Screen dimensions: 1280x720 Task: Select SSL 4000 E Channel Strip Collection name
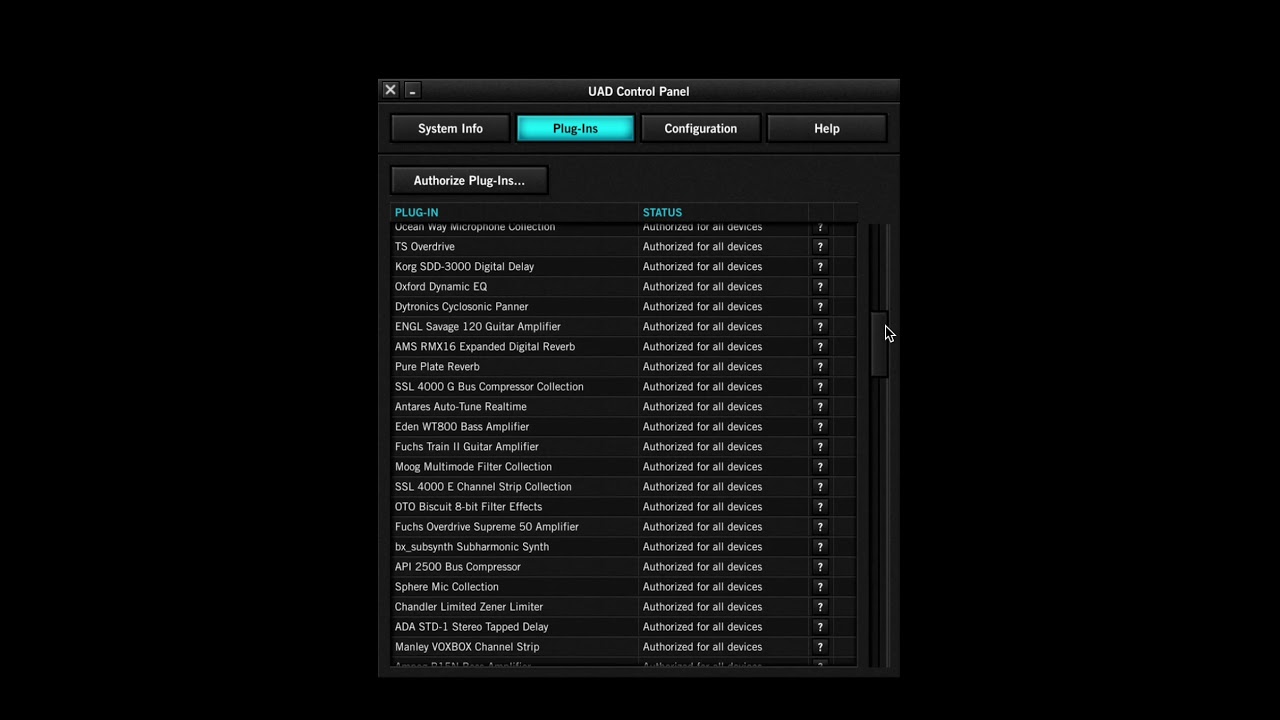tap(483, 487)
